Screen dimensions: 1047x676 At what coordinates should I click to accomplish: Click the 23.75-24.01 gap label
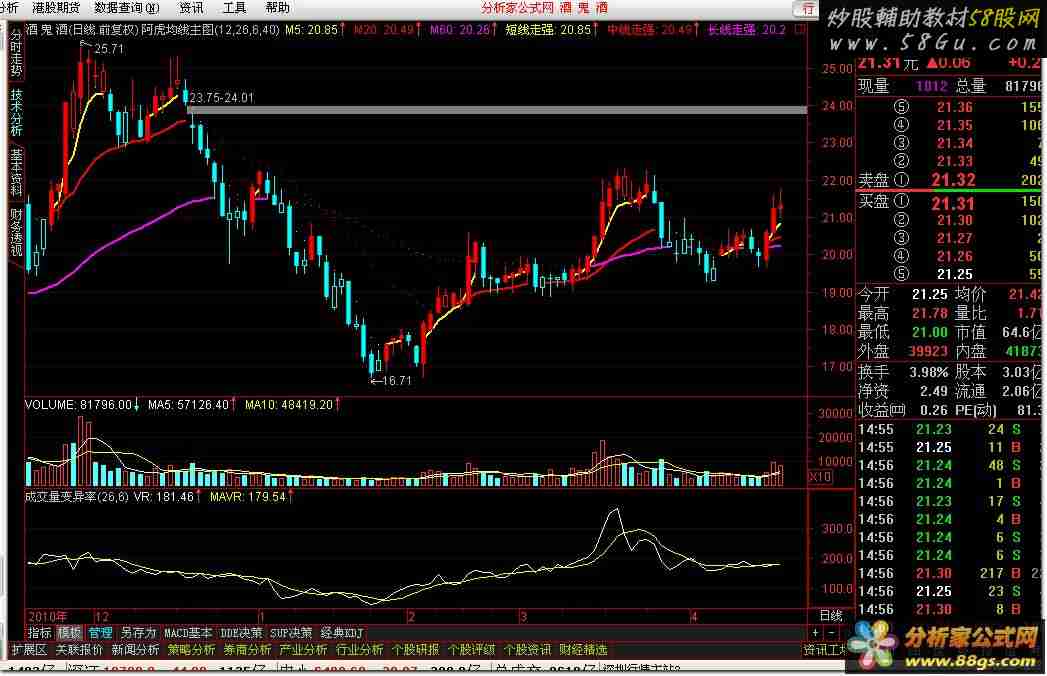coord(222,98)
